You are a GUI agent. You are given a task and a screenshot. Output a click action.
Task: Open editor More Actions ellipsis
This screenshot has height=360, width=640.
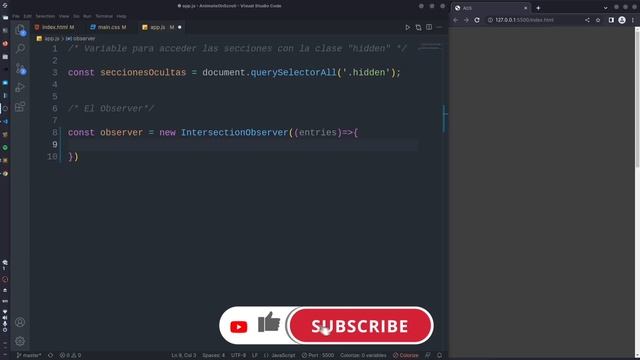440,27
